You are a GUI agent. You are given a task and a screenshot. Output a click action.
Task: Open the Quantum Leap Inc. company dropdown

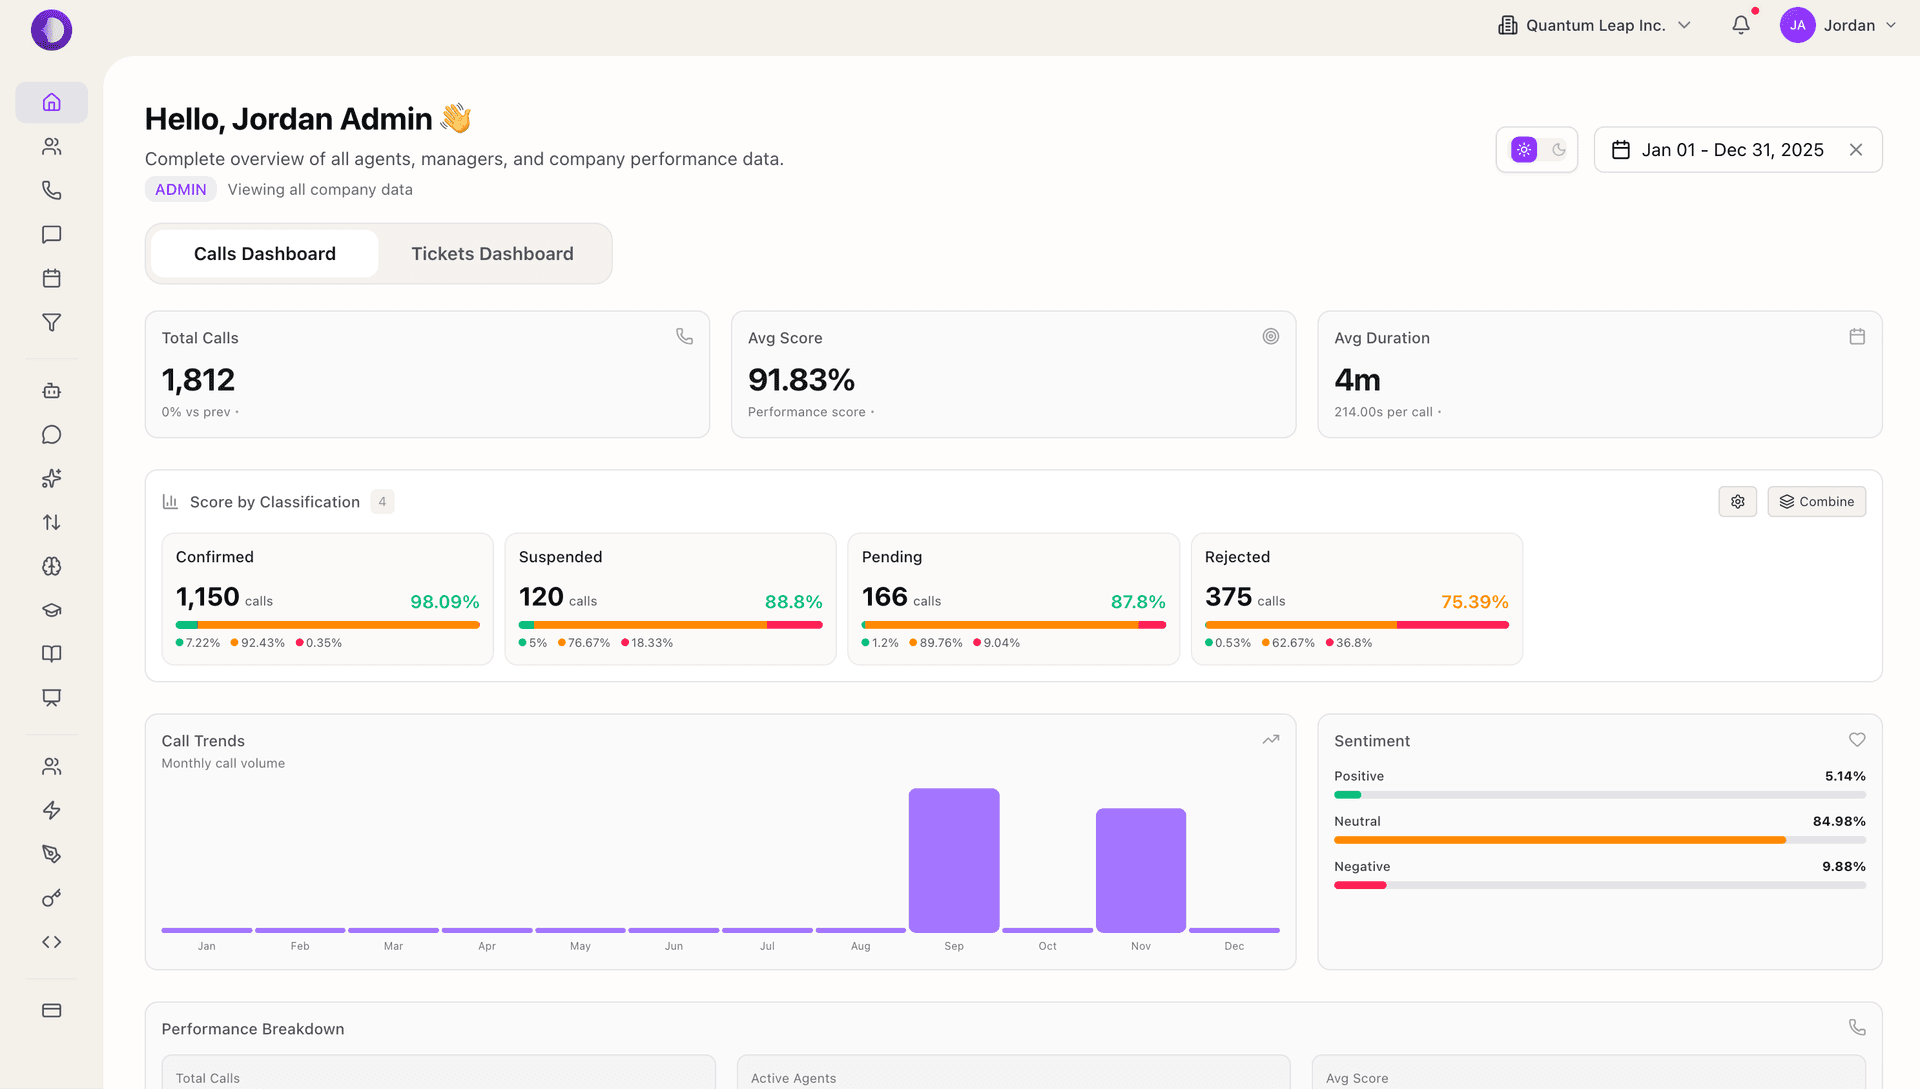click(1594, 25)
